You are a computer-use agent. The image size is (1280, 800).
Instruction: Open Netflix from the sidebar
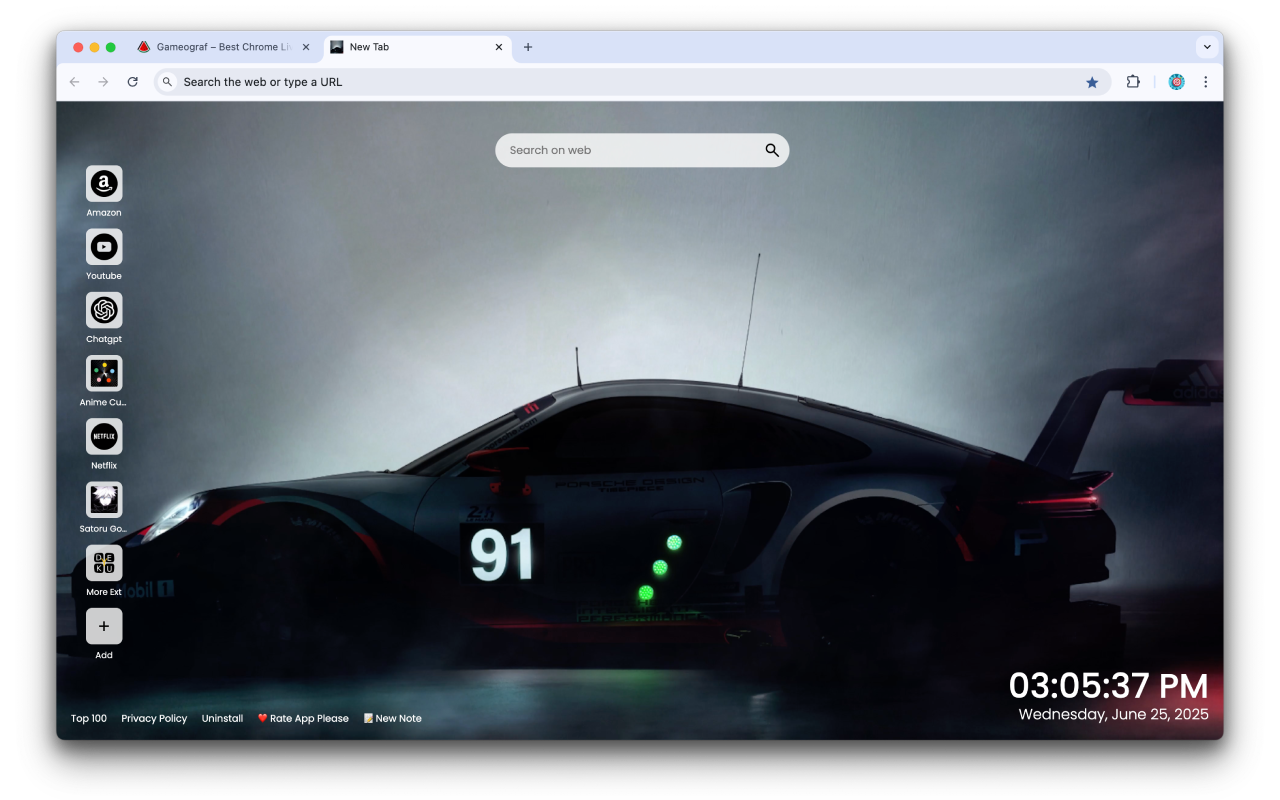point(104,437)
